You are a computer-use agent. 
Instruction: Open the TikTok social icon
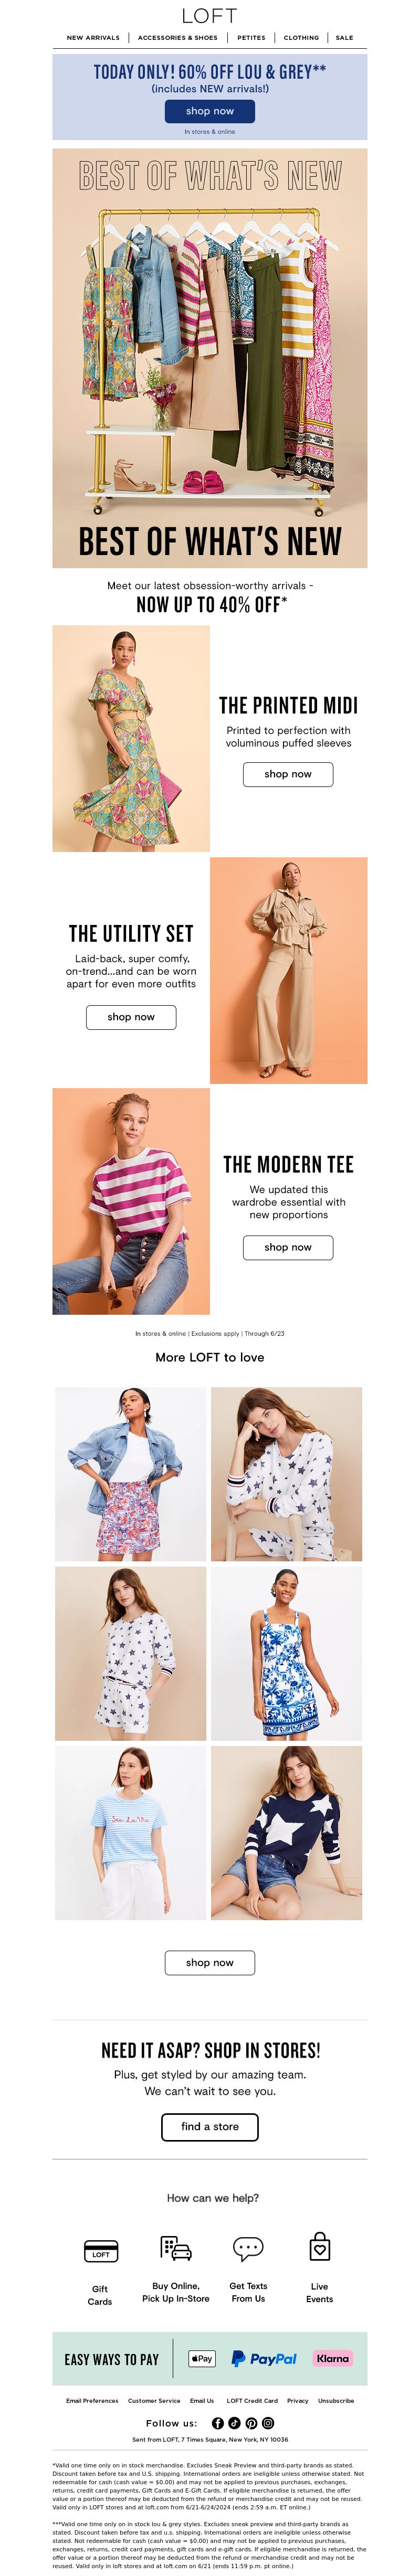click(x=234, y=2423)
